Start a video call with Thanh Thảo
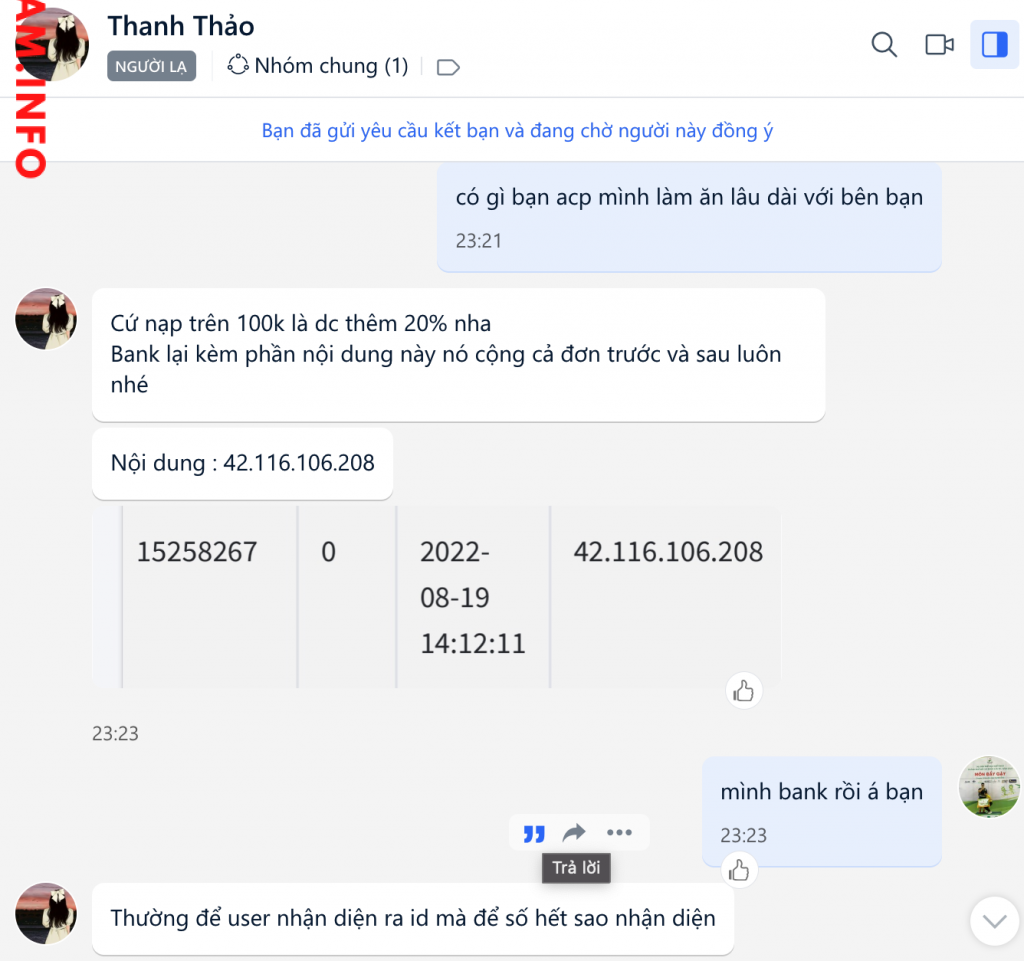Viewport: 1024px width, 961px height. (x=940, y=44)
